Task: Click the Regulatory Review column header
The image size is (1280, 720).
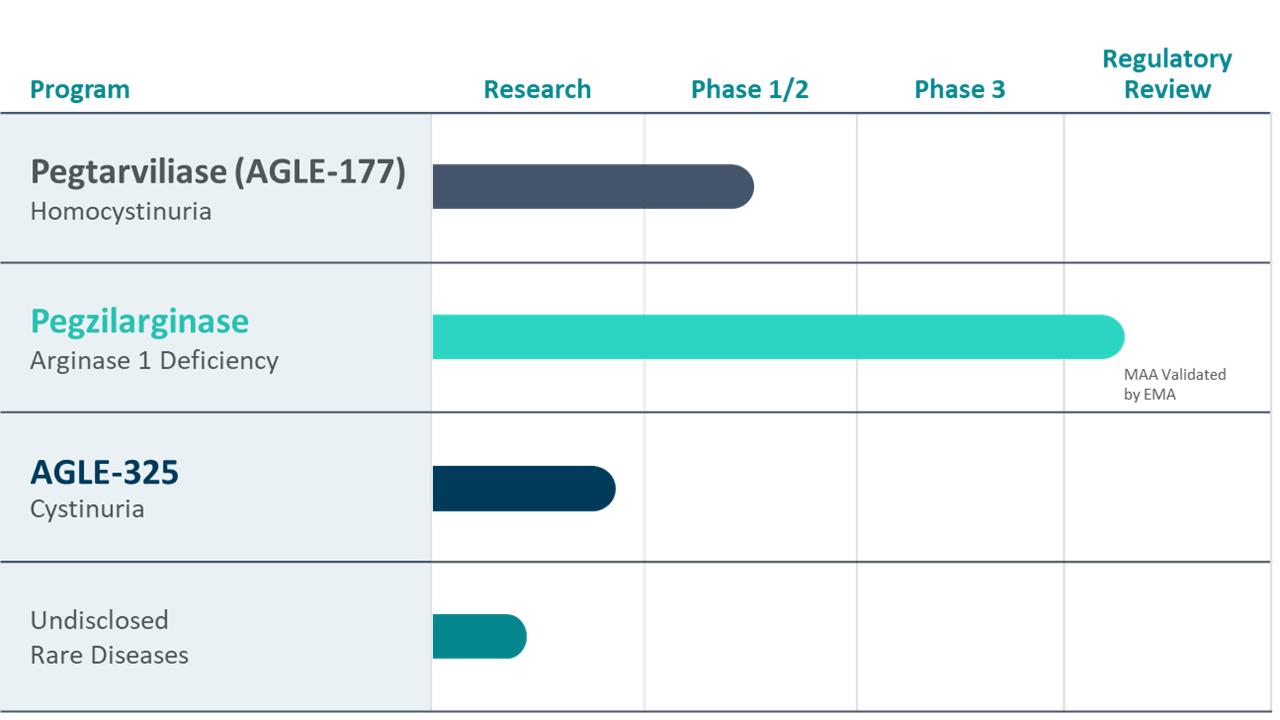Action: tap(1166, 74)
